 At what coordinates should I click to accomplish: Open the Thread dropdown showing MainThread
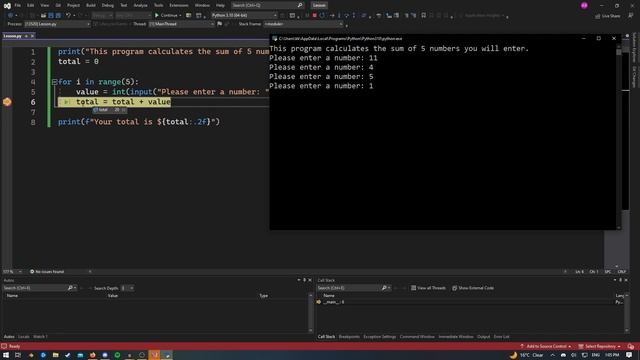coord(181,24)
